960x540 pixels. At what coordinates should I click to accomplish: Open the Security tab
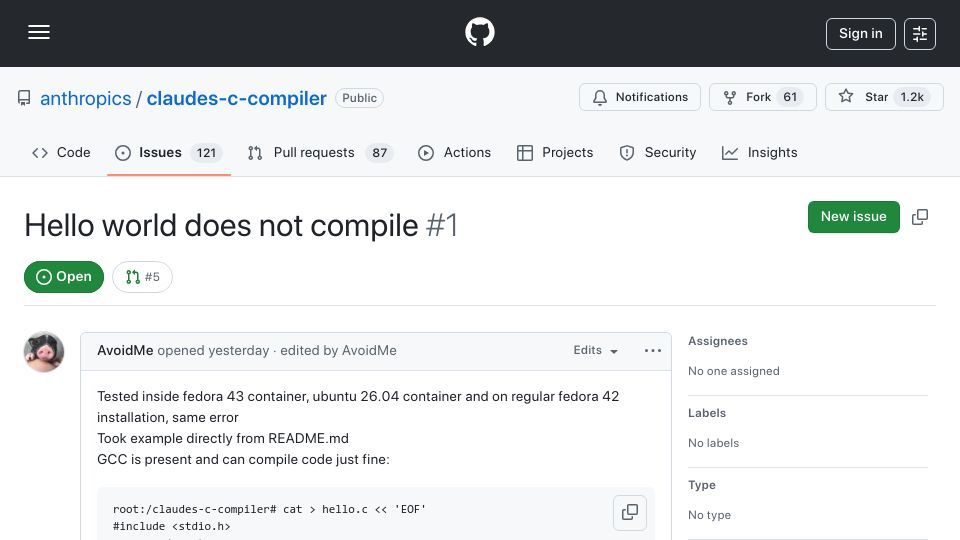(x=658, y=152)
